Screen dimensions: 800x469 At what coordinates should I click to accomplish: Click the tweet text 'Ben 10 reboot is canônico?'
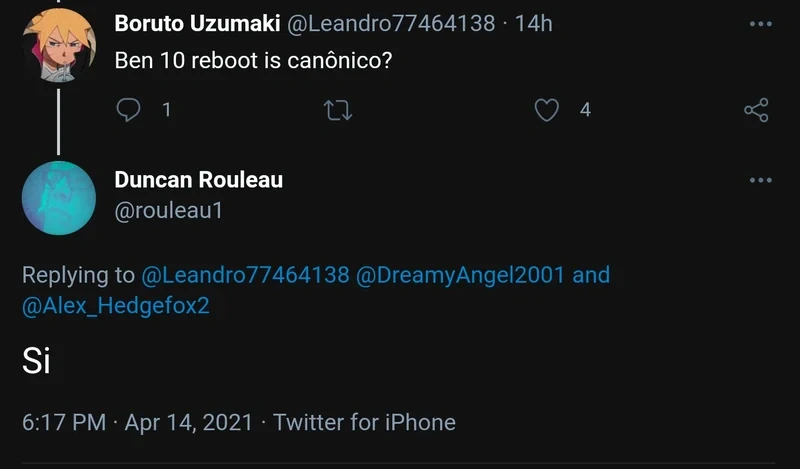coord(253,61)
